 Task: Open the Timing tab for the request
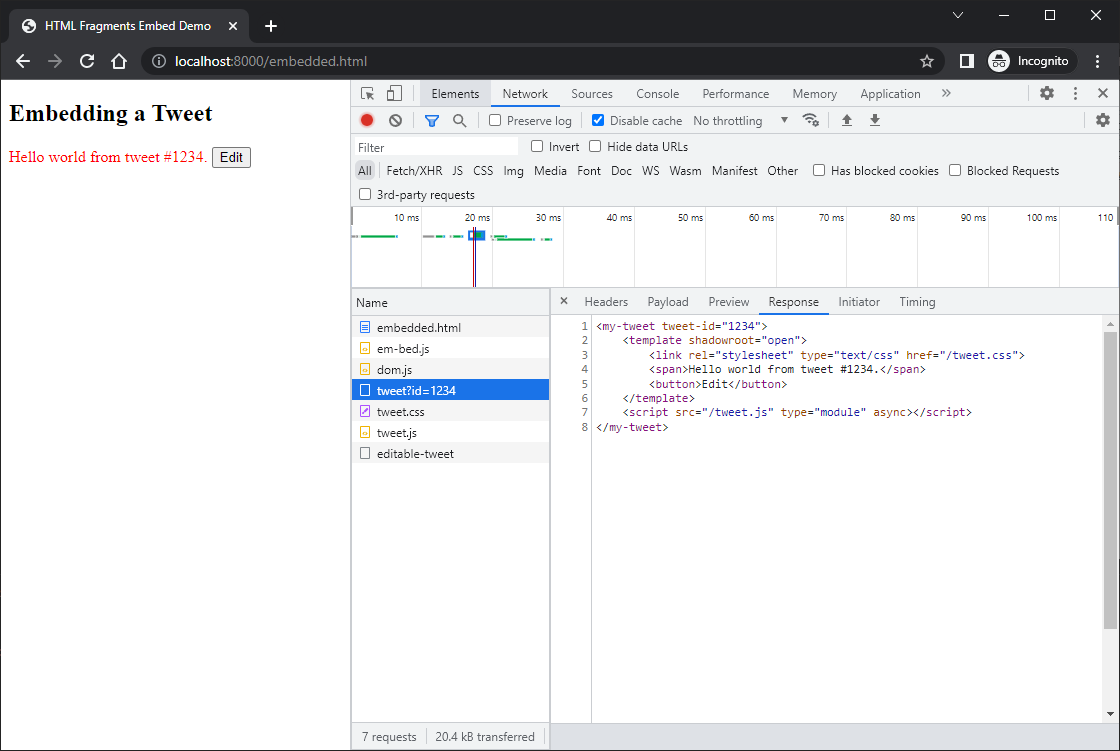pos(917,301)
